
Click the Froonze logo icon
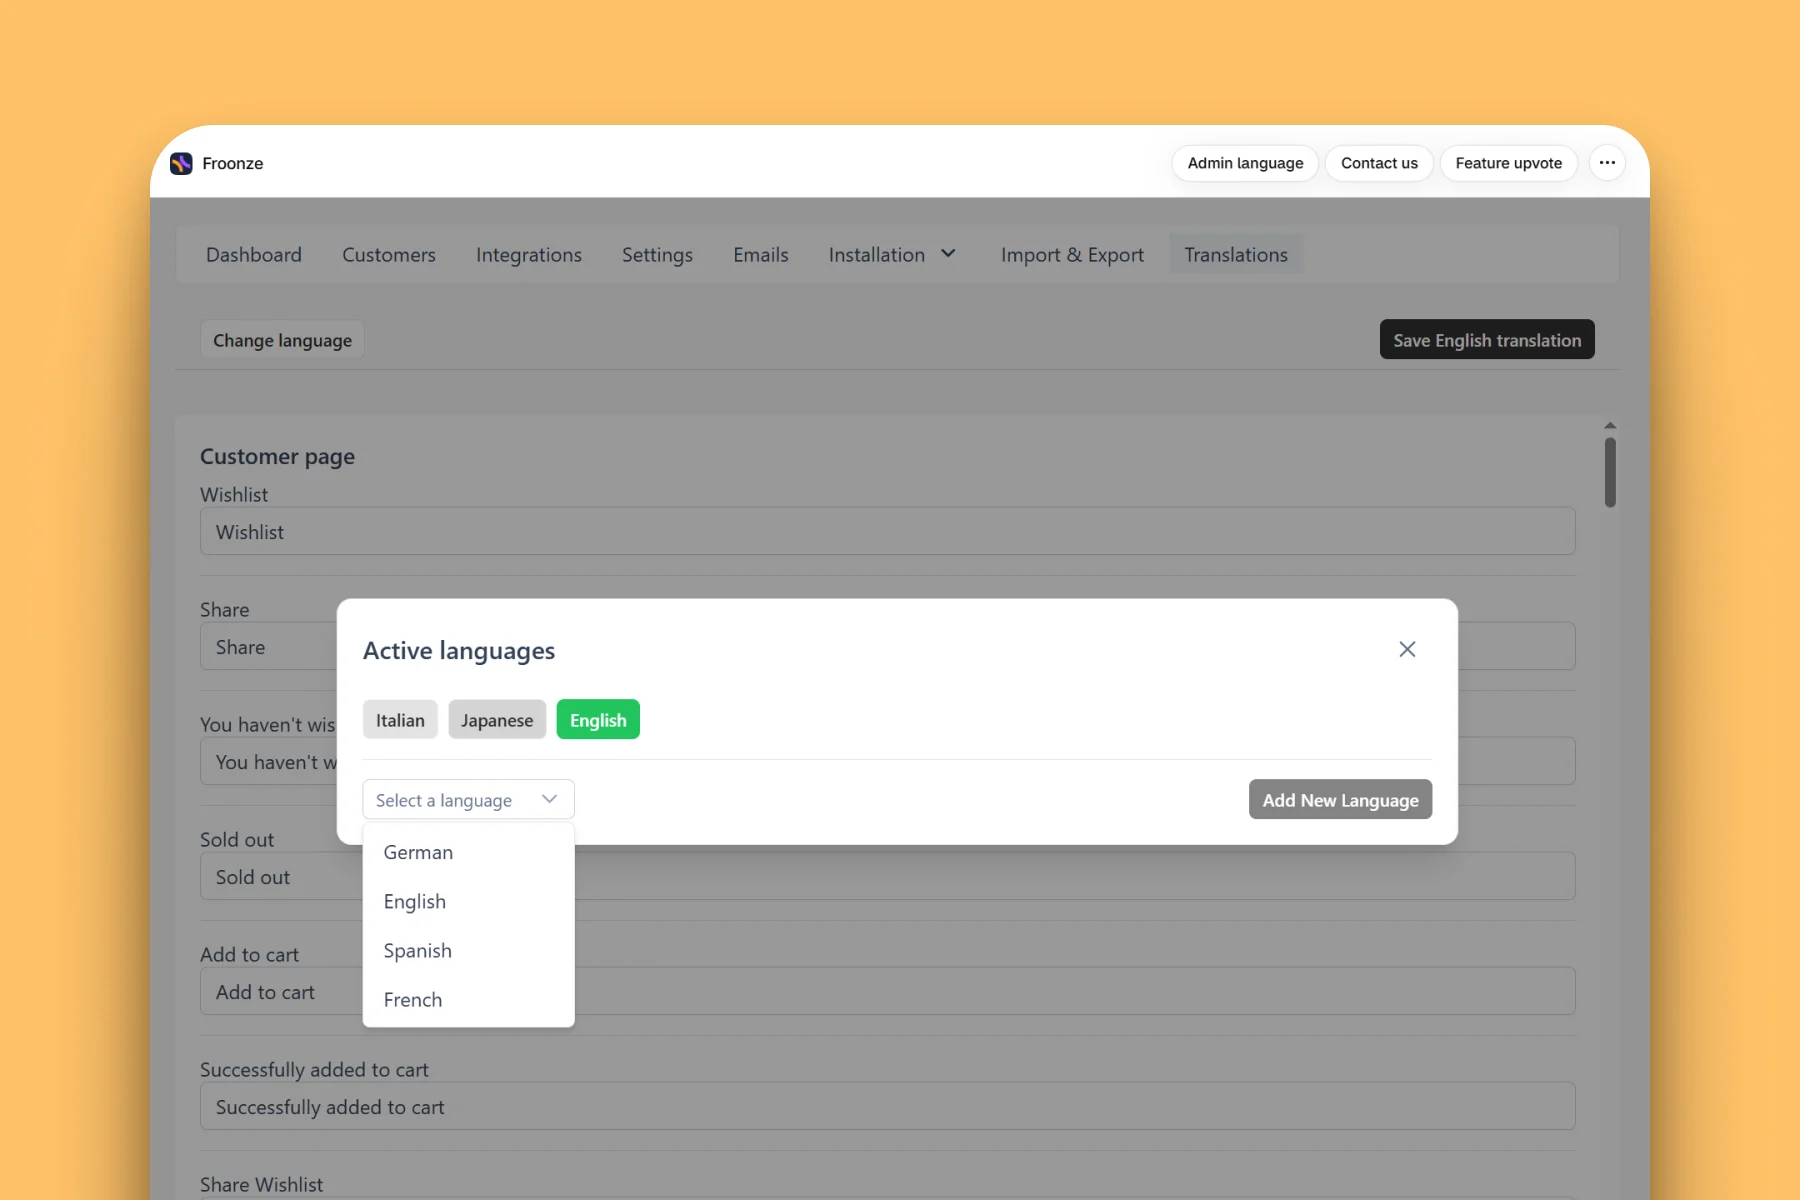[181, 163]
